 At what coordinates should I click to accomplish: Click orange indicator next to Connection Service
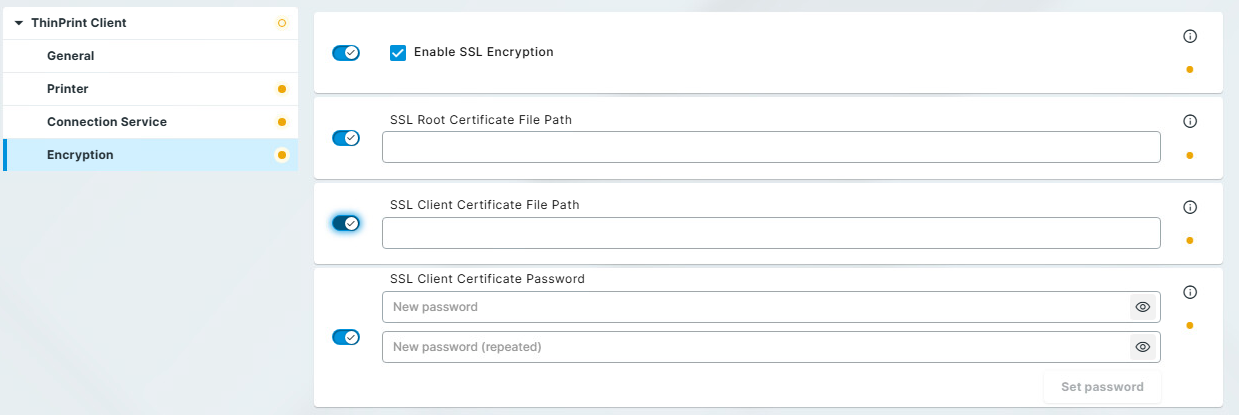(x=282, y=122)
